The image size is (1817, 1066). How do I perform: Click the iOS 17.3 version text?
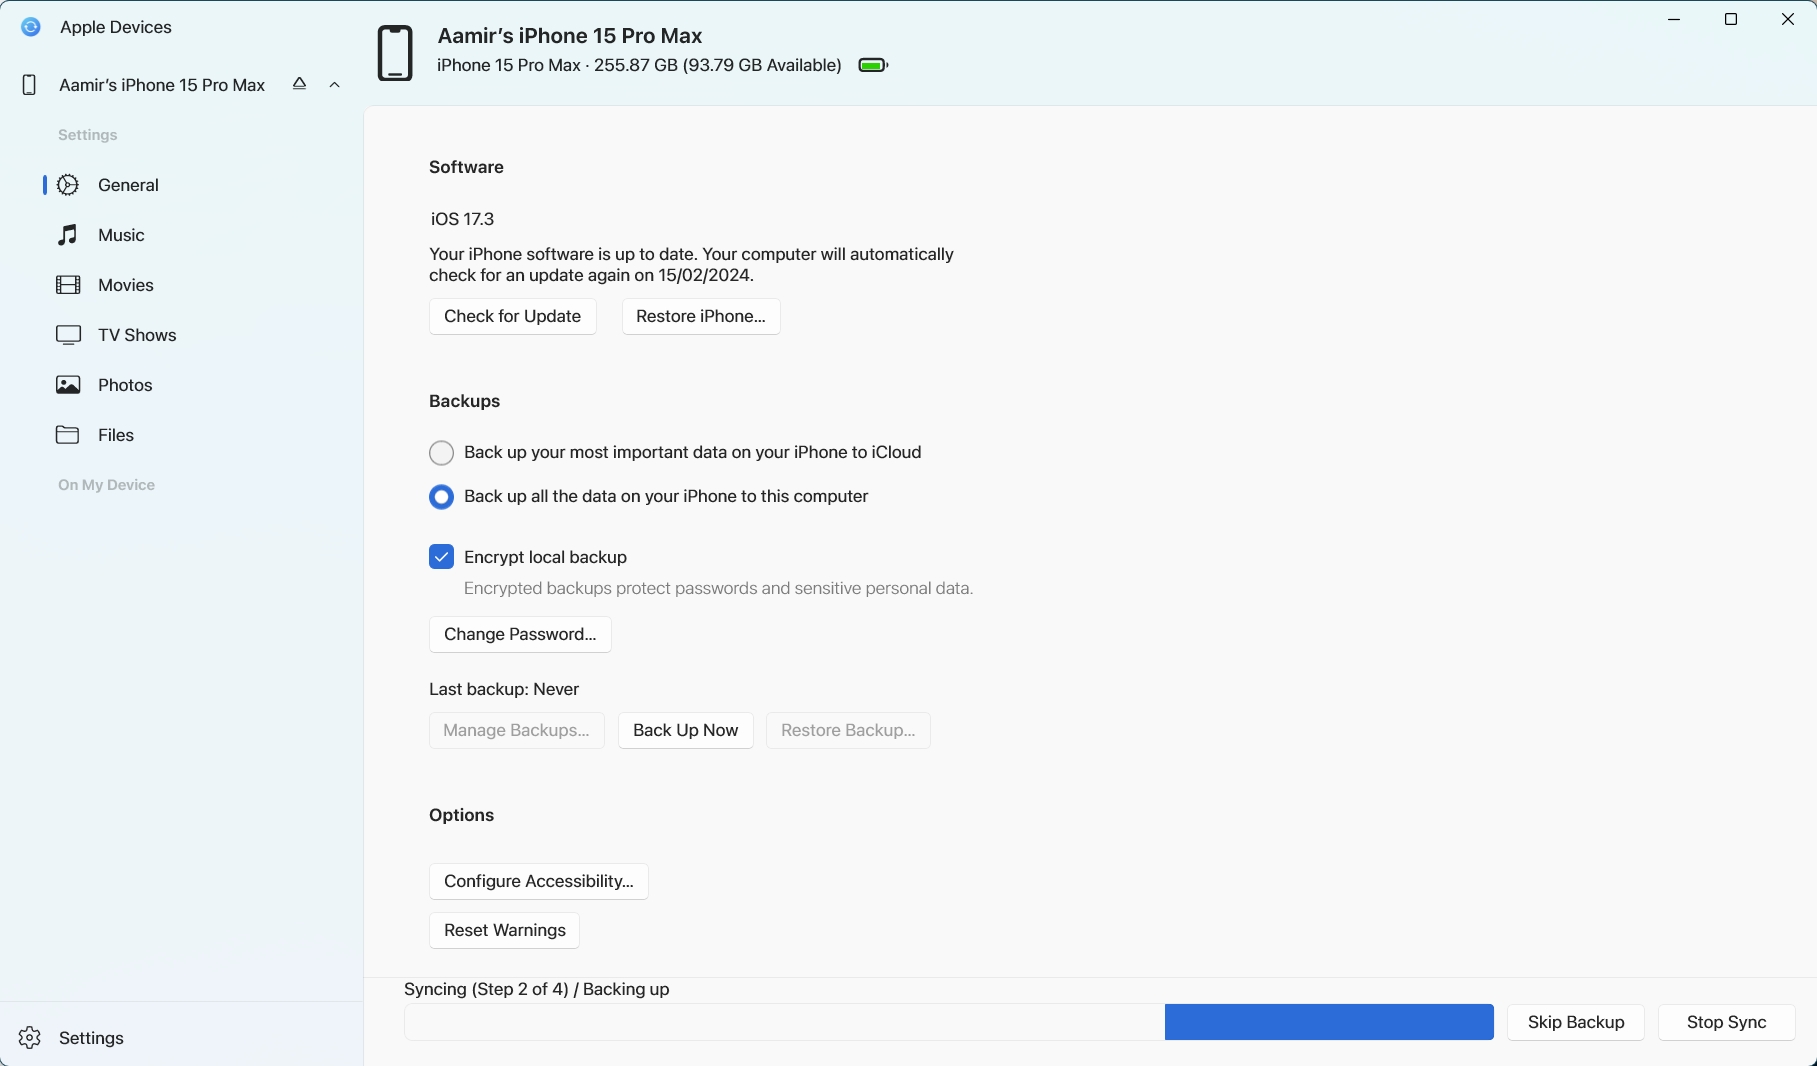463,219
